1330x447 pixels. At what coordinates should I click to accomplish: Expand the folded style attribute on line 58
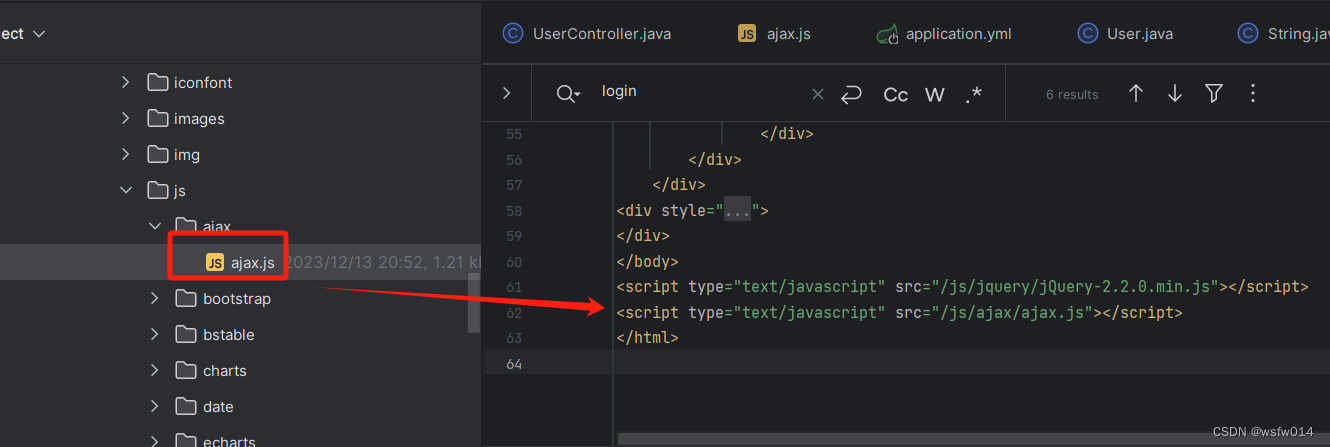[x=737, y=210]
